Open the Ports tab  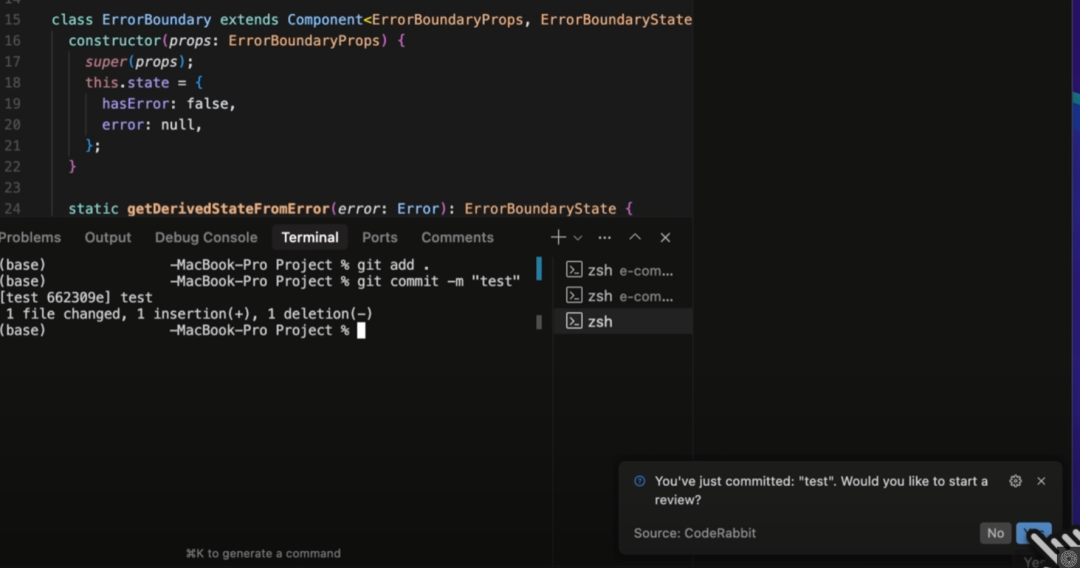coord(380,238)
